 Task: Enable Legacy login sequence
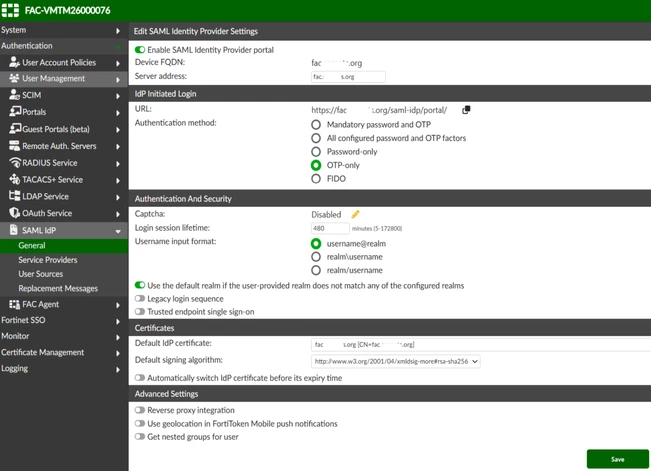click(140, 299)
